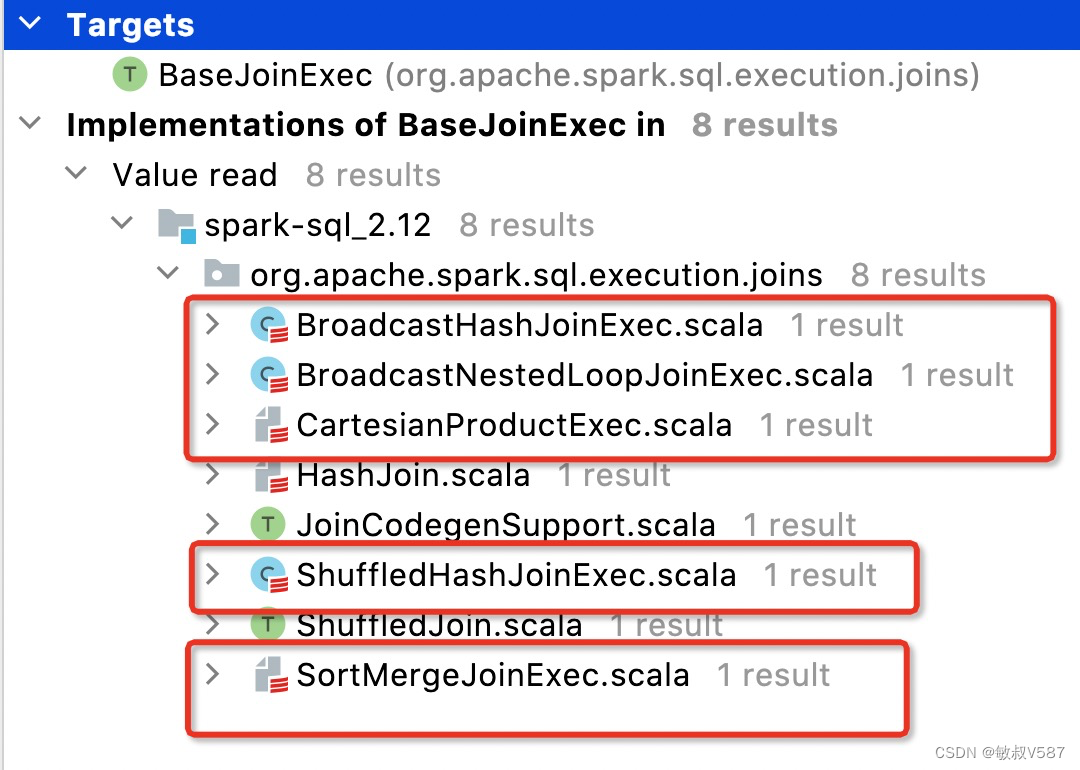The height and width of the screenshot is (770, 1080).
Task: Click the BaseJoinExec trait icon
Action: 128,75
